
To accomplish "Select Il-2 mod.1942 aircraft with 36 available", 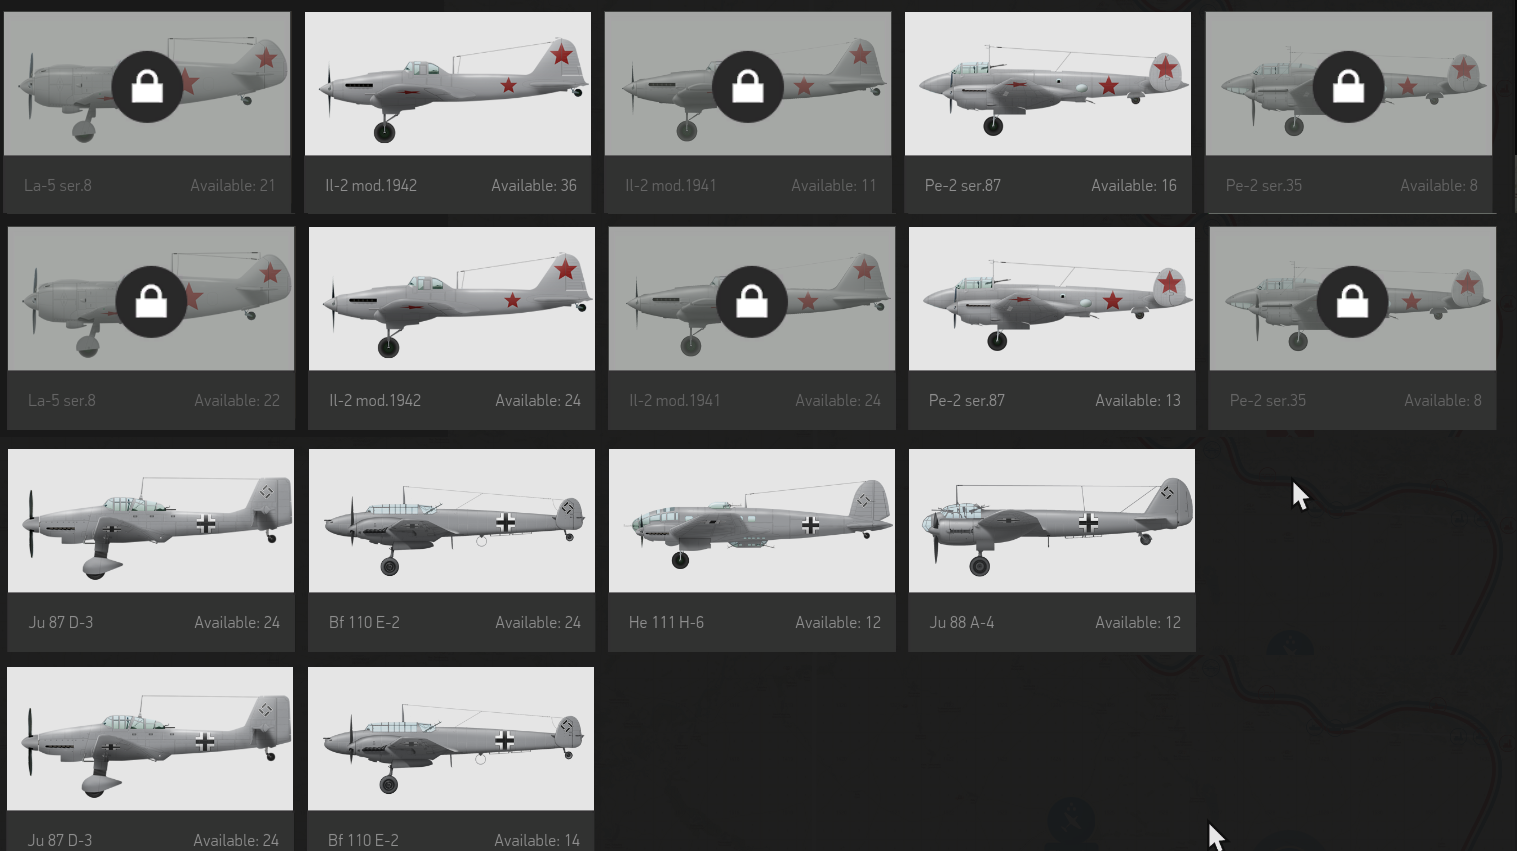I will (x=448, y=112).
